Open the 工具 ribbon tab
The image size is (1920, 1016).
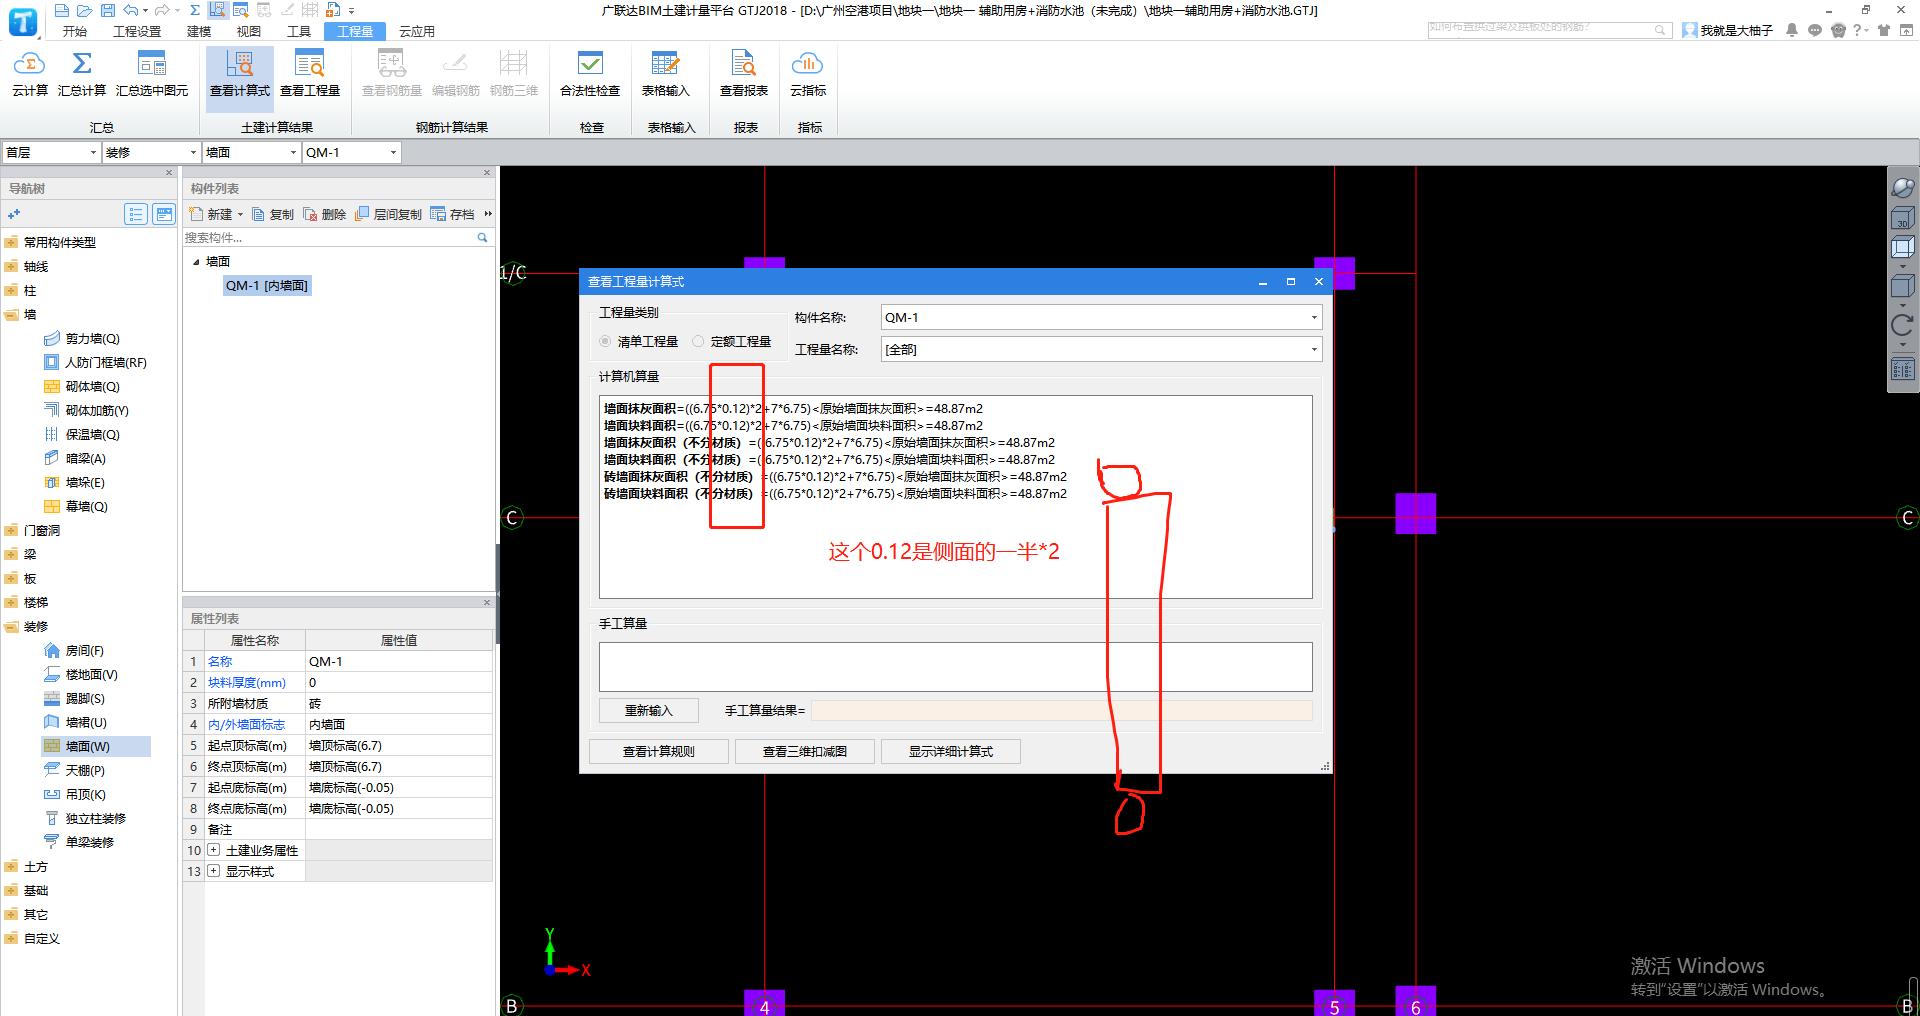(299, 31)
